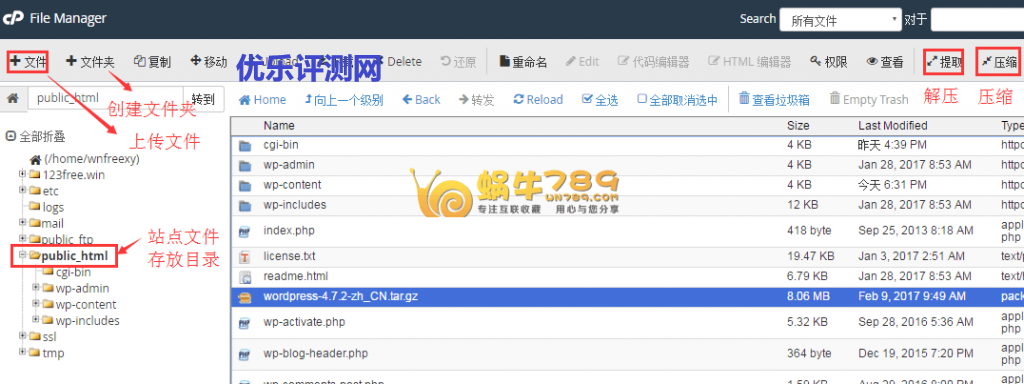Viewport: 1024px width, 384px height.
Task: Click the 移动 move tool
Action: point(208,62)
